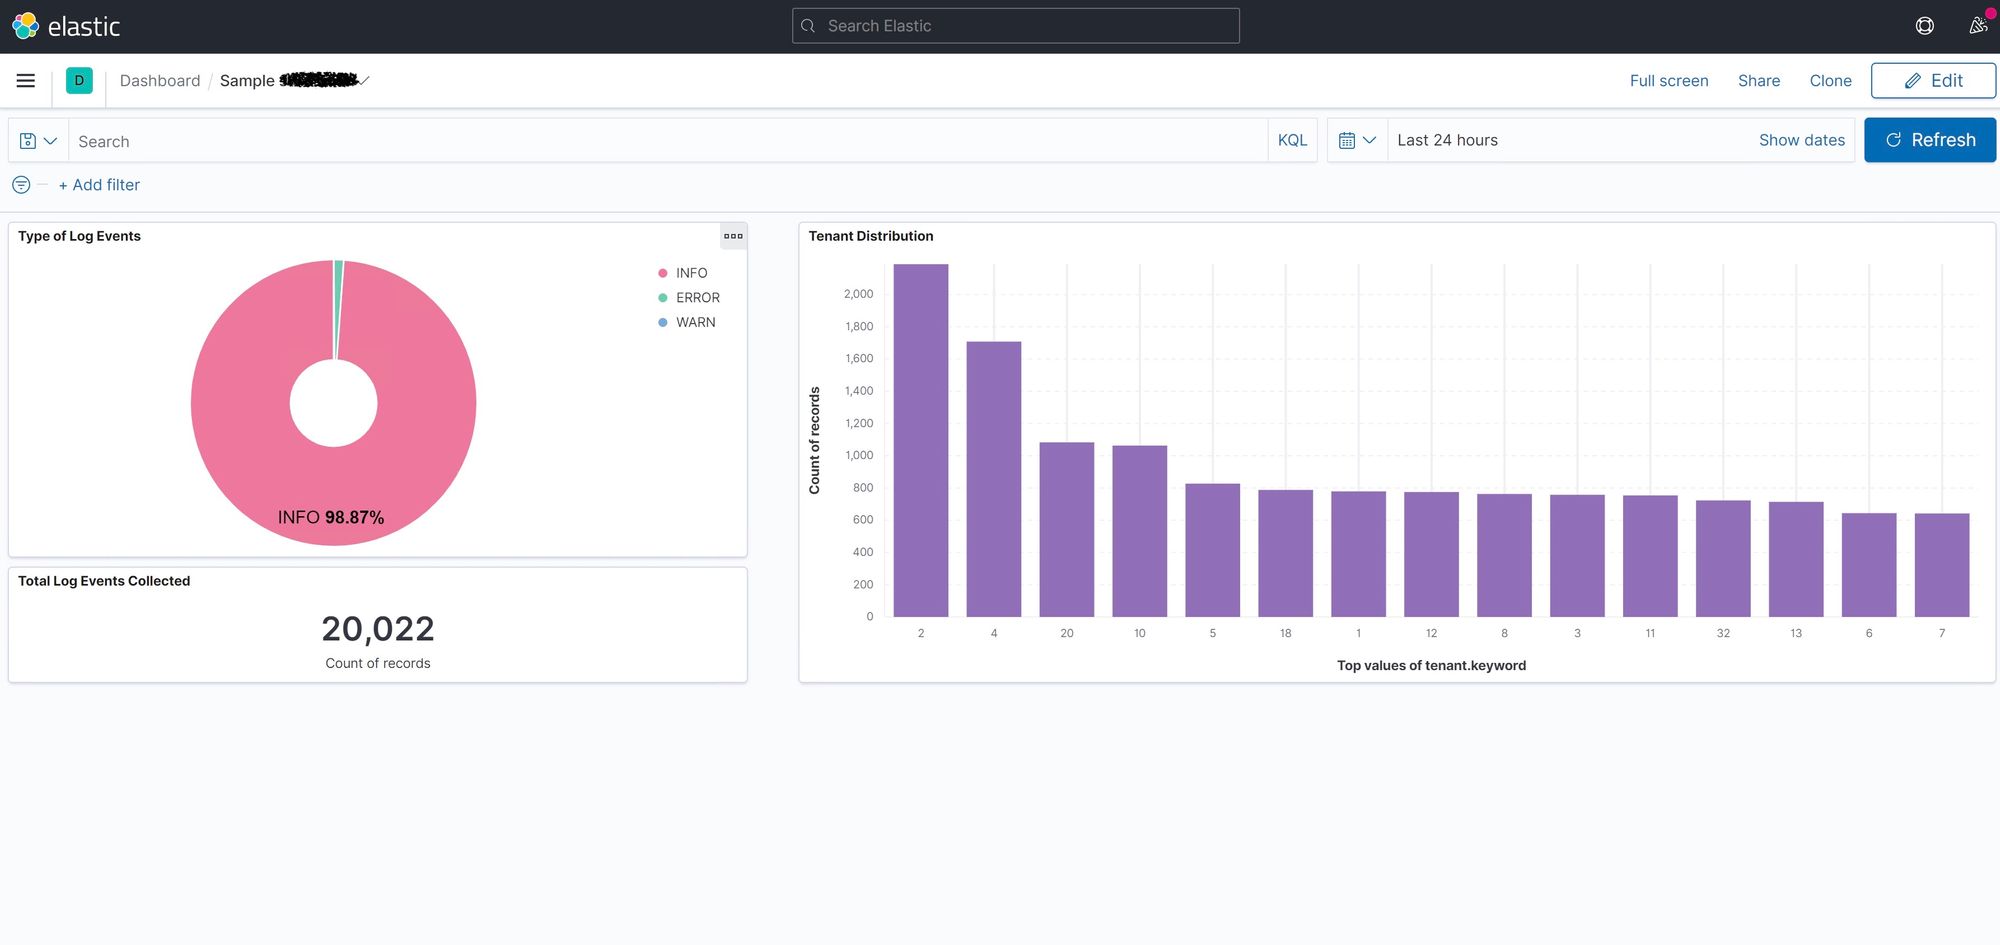Image resolution: width=2000 pixels, height=945 pixels.
Task: Open the filter options icon
Action: [21, 185]
